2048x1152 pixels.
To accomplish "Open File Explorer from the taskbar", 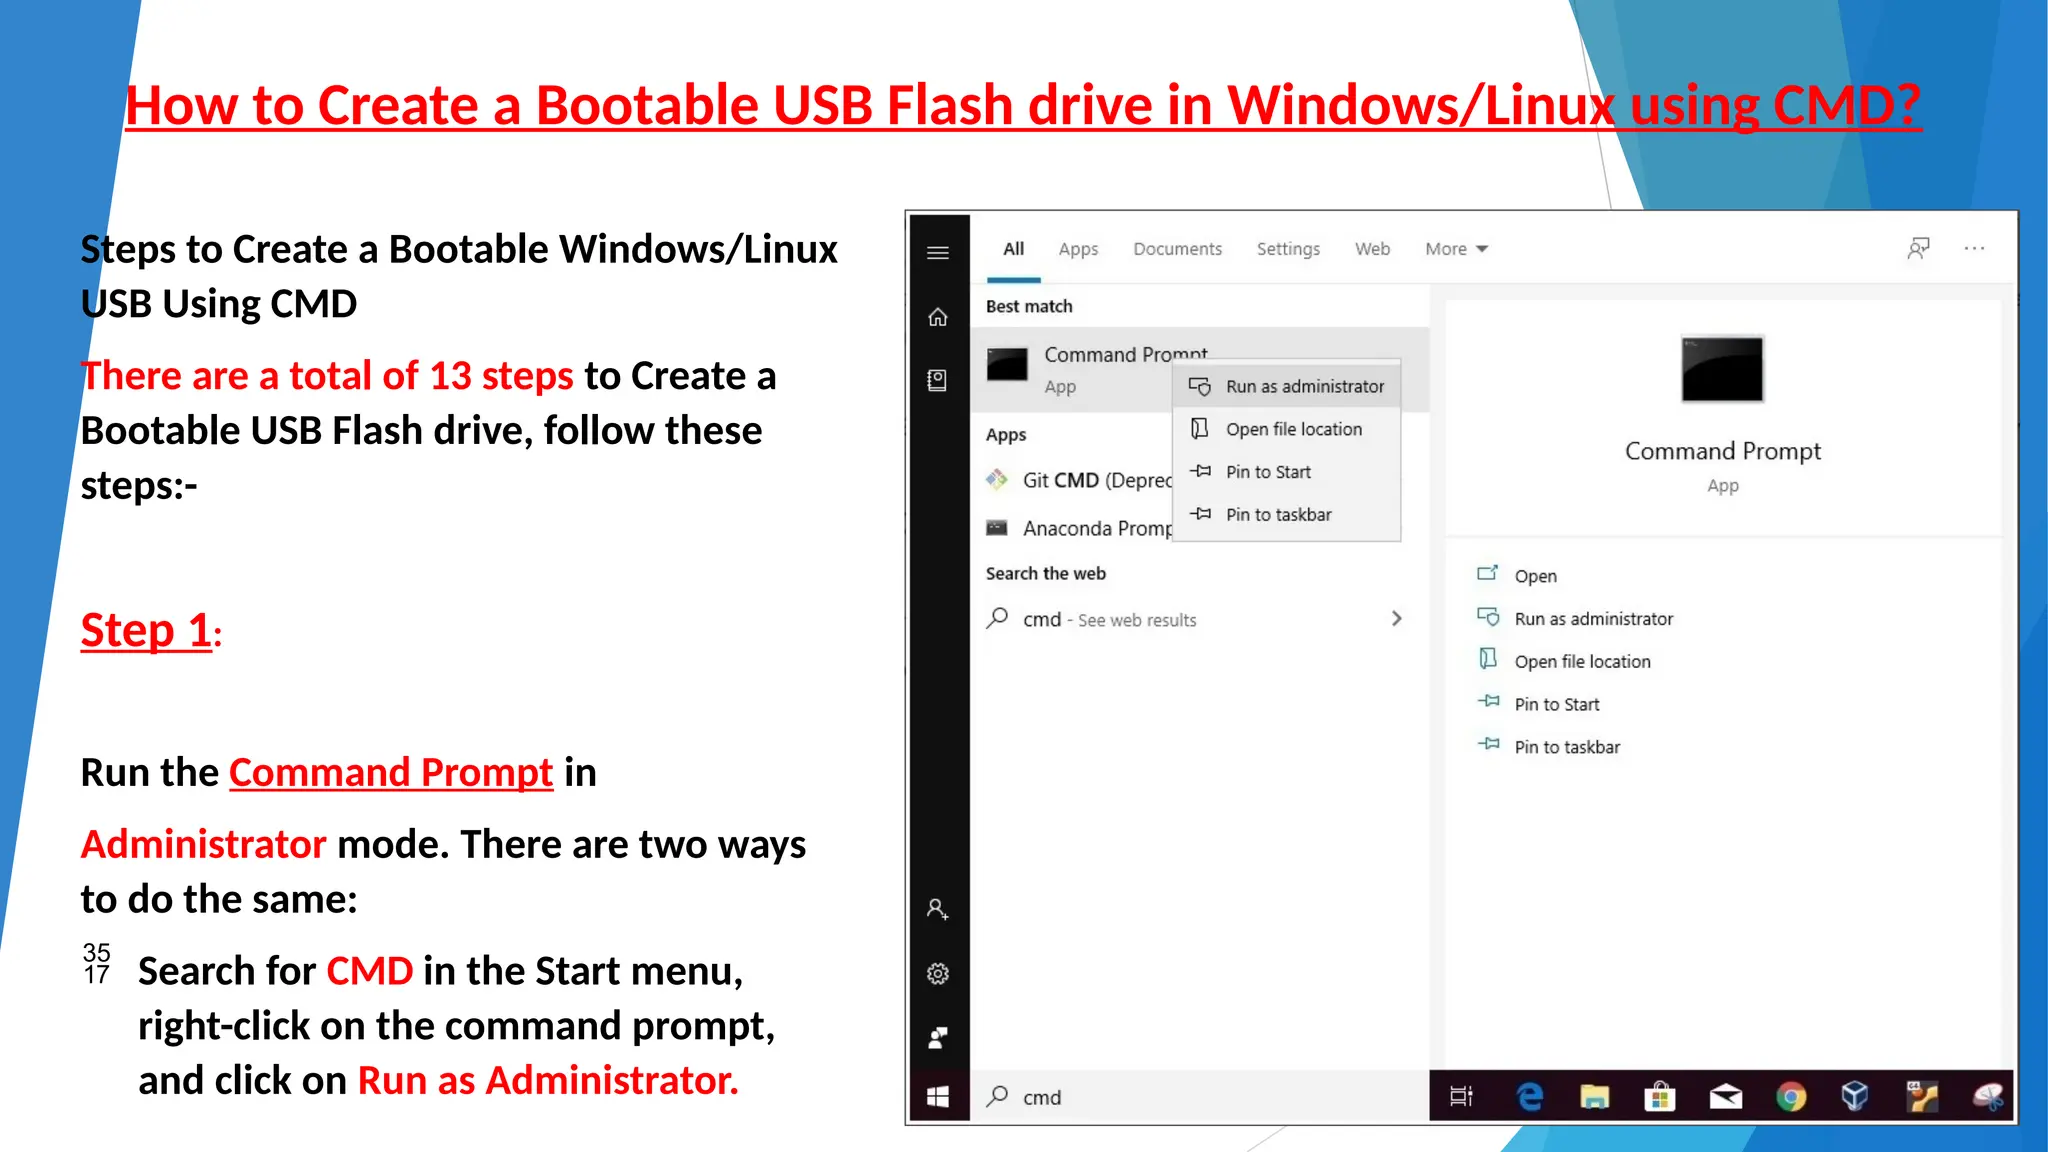I will pos(1594,1097).
